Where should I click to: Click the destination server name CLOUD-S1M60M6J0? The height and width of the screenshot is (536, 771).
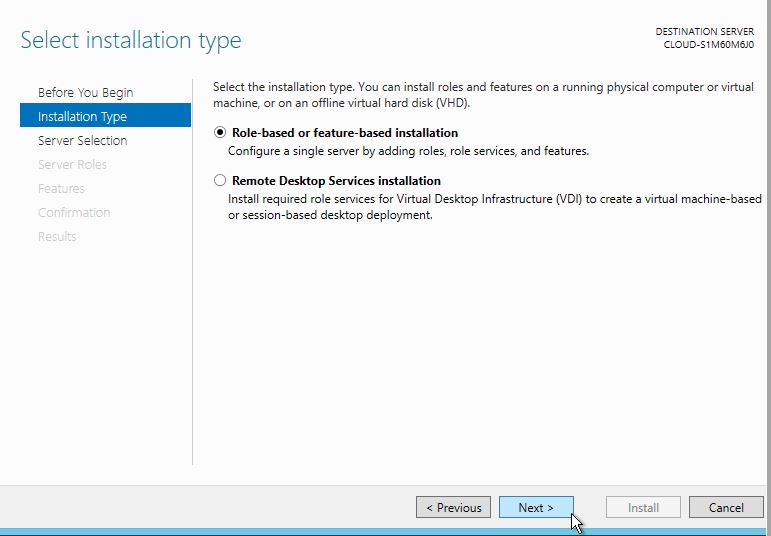(709, 45)
